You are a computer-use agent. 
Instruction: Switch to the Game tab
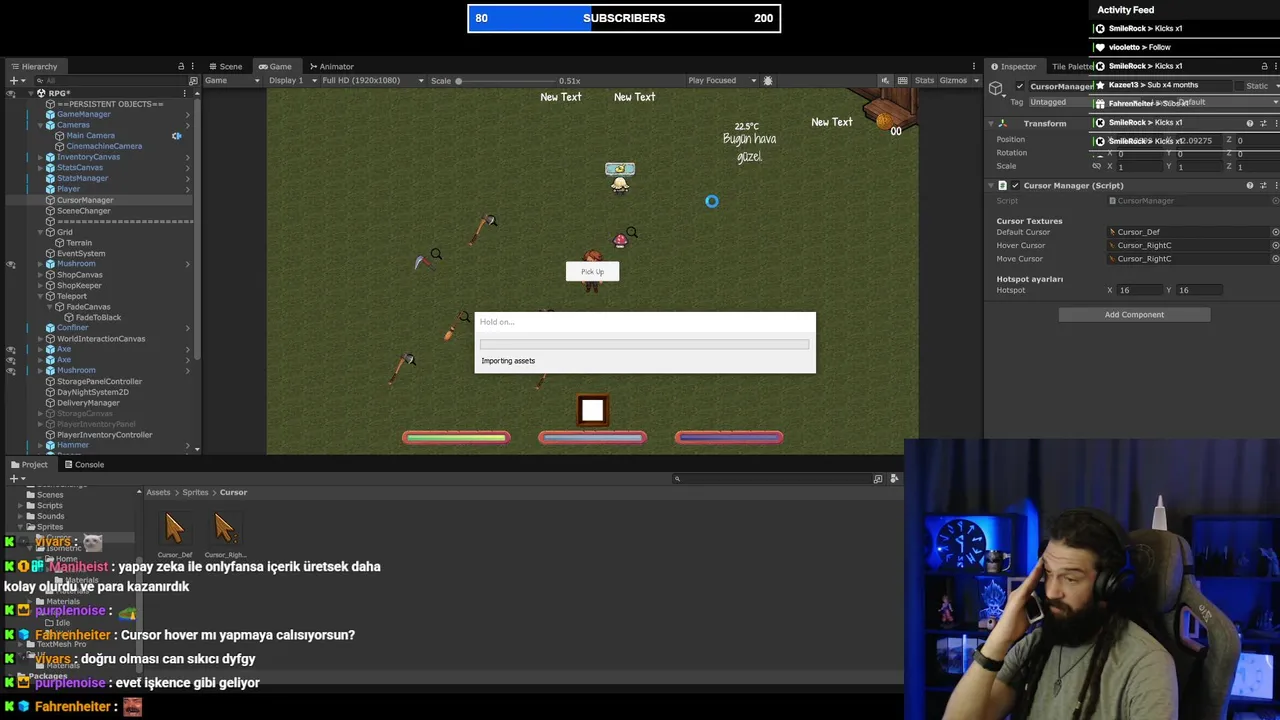[275, 66]
